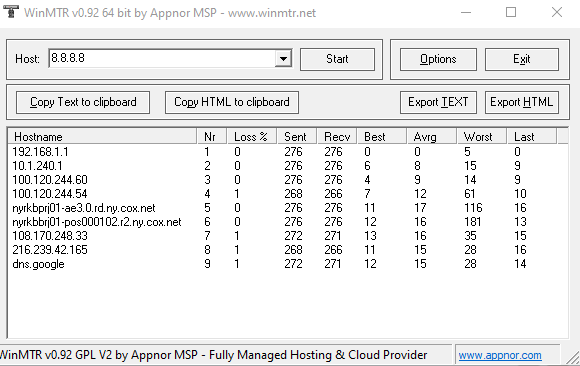The image size is (580, 366).
Task: Click the Worst column header
Action: click(x=482, y=137)
